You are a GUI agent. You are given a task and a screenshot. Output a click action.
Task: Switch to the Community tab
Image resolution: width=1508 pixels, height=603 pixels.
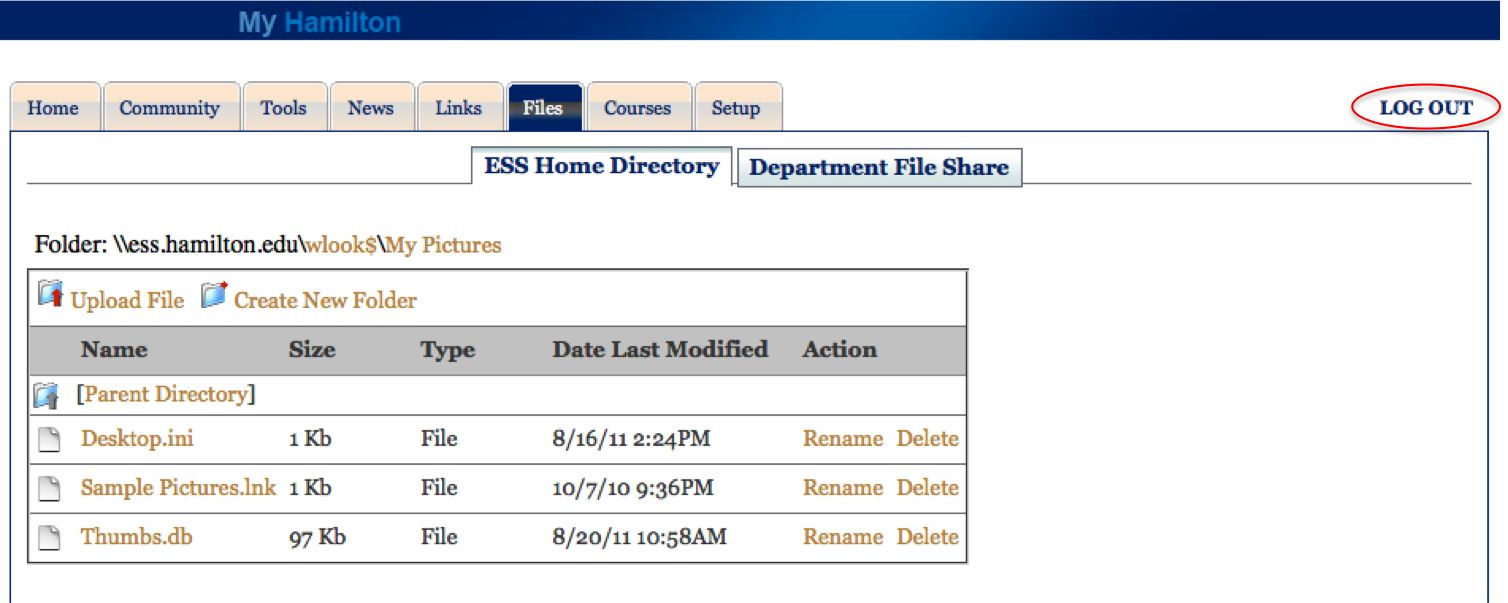(x=170, y=108)
